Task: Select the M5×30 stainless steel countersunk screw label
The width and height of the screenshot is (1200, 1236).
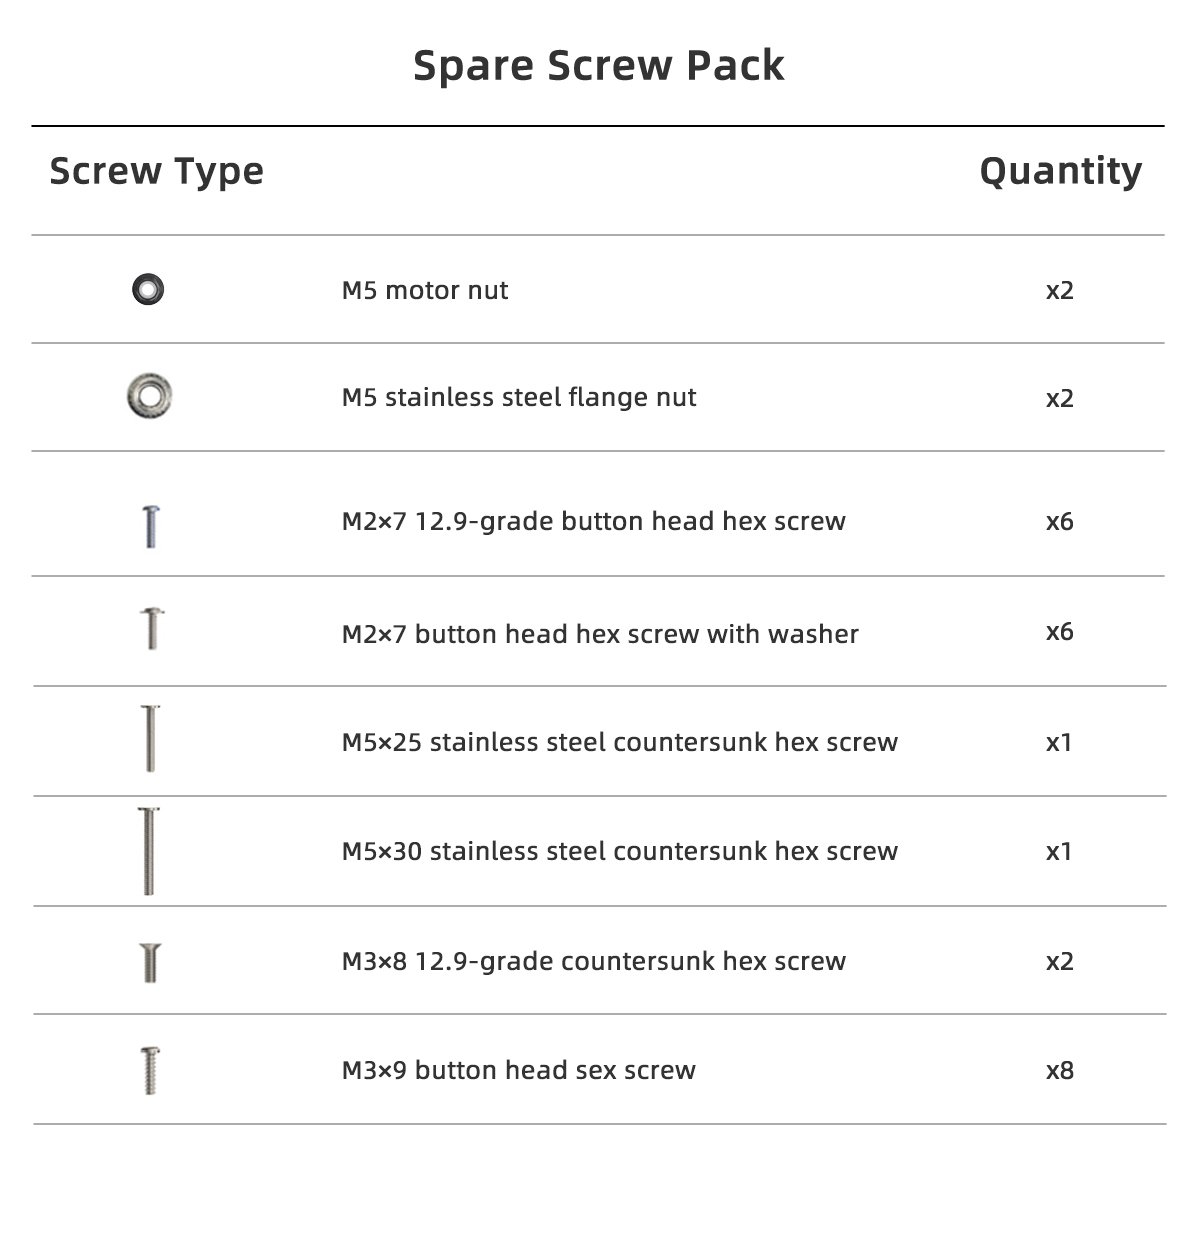Action: [620, 852]
